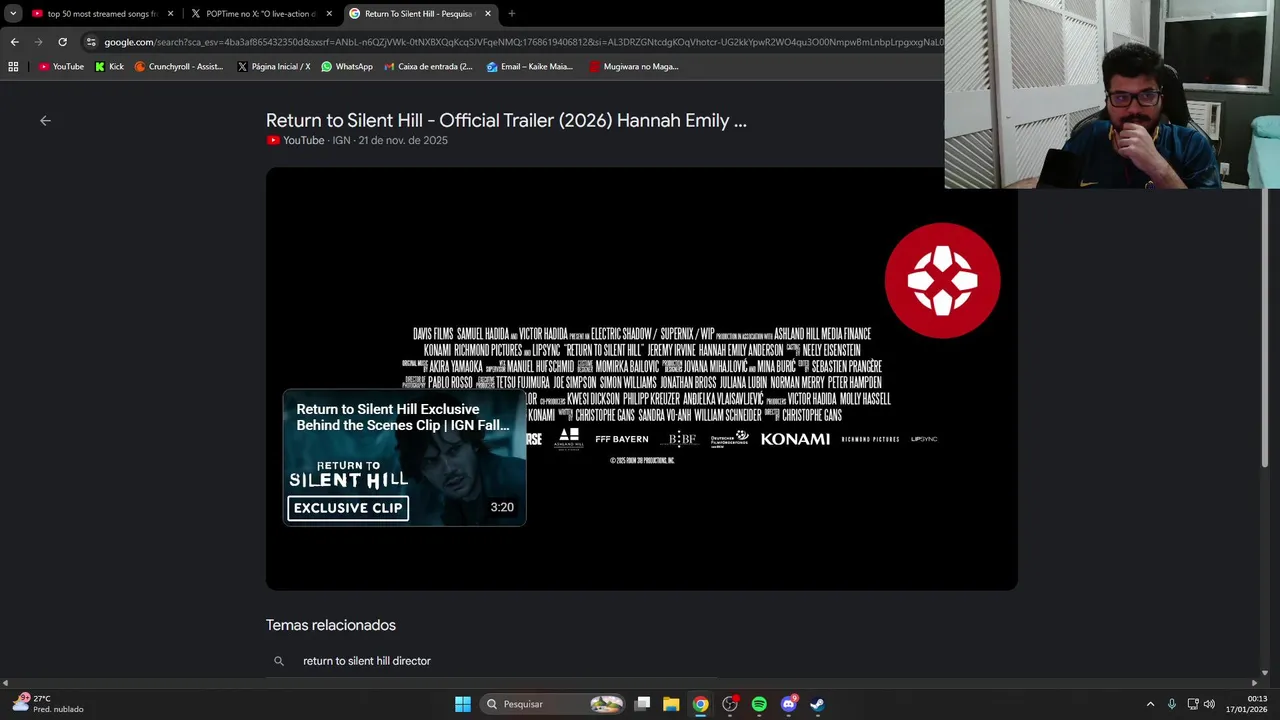Screen dimensions: 1280x720
Task: Select return to silent hill director suggestion
Action: [x=367, y=661]
